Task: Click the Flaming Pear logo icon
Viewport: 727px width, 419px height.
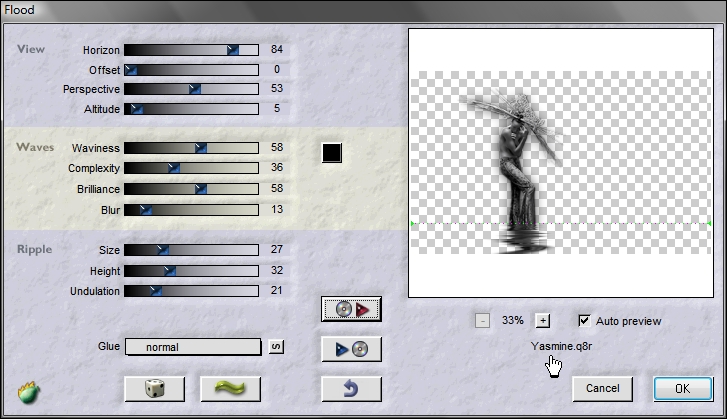Action: click(x=29, y=392)
